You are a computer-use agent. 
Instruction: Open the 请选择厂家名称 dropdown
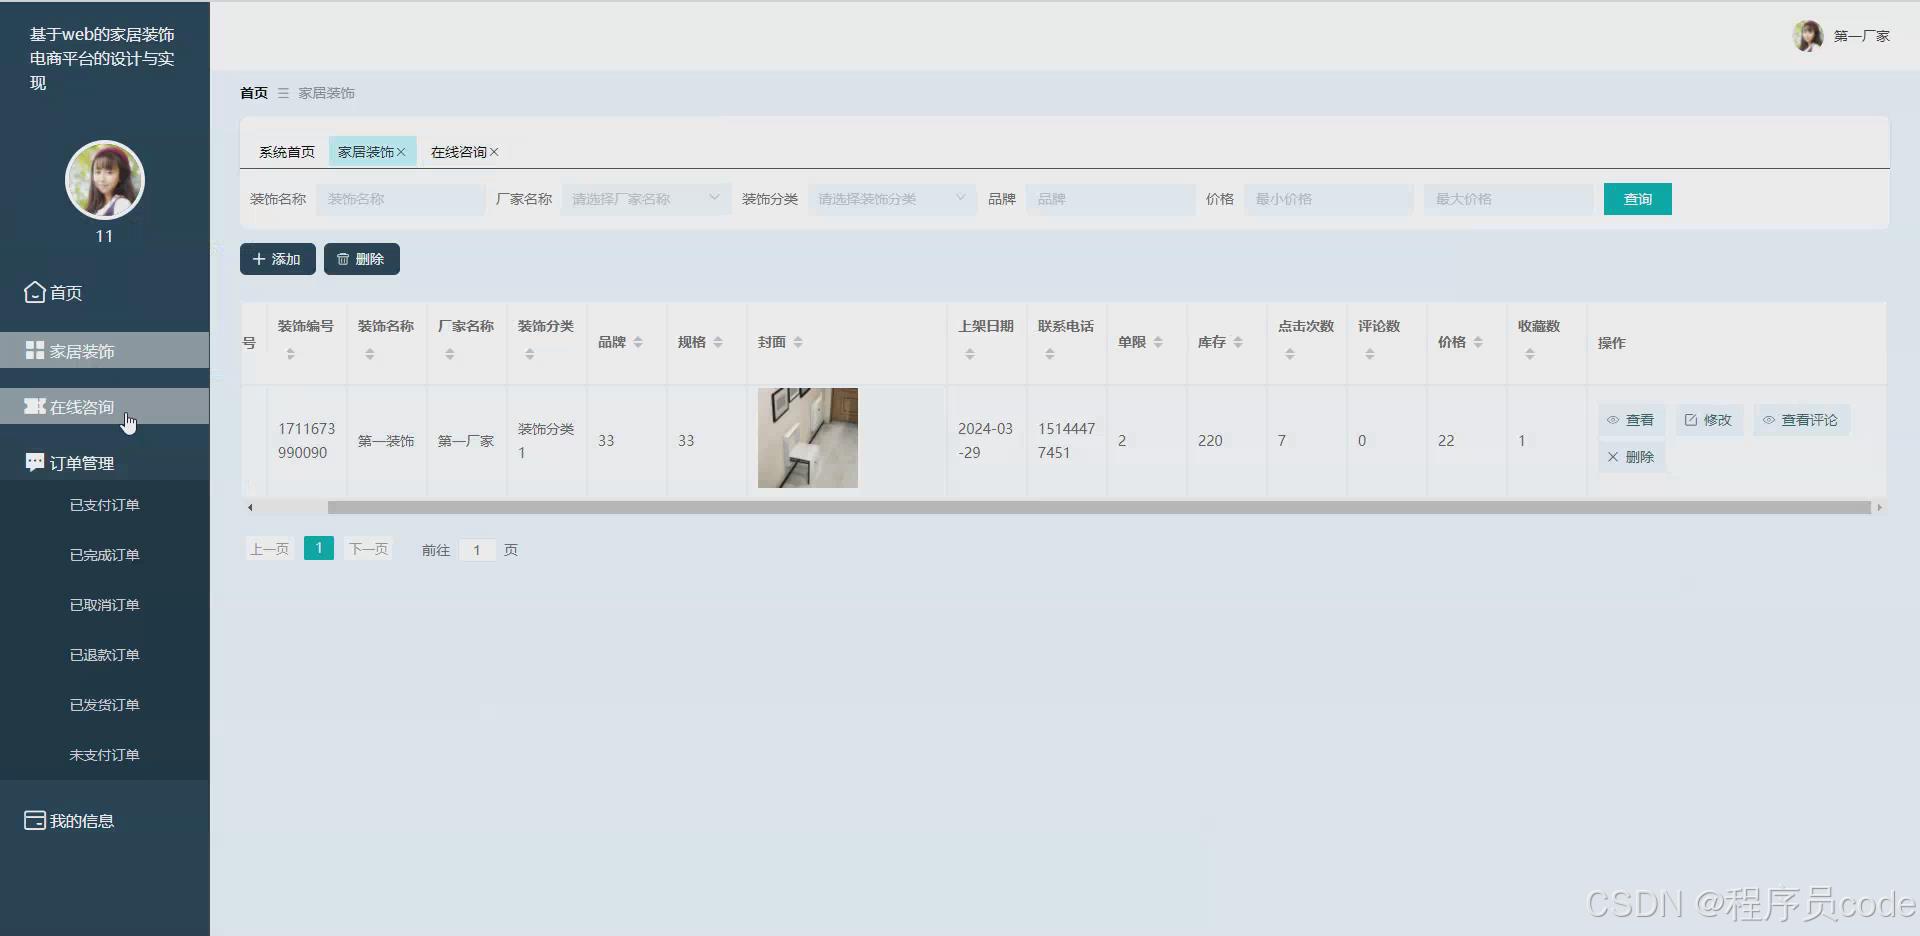(645, 198)
